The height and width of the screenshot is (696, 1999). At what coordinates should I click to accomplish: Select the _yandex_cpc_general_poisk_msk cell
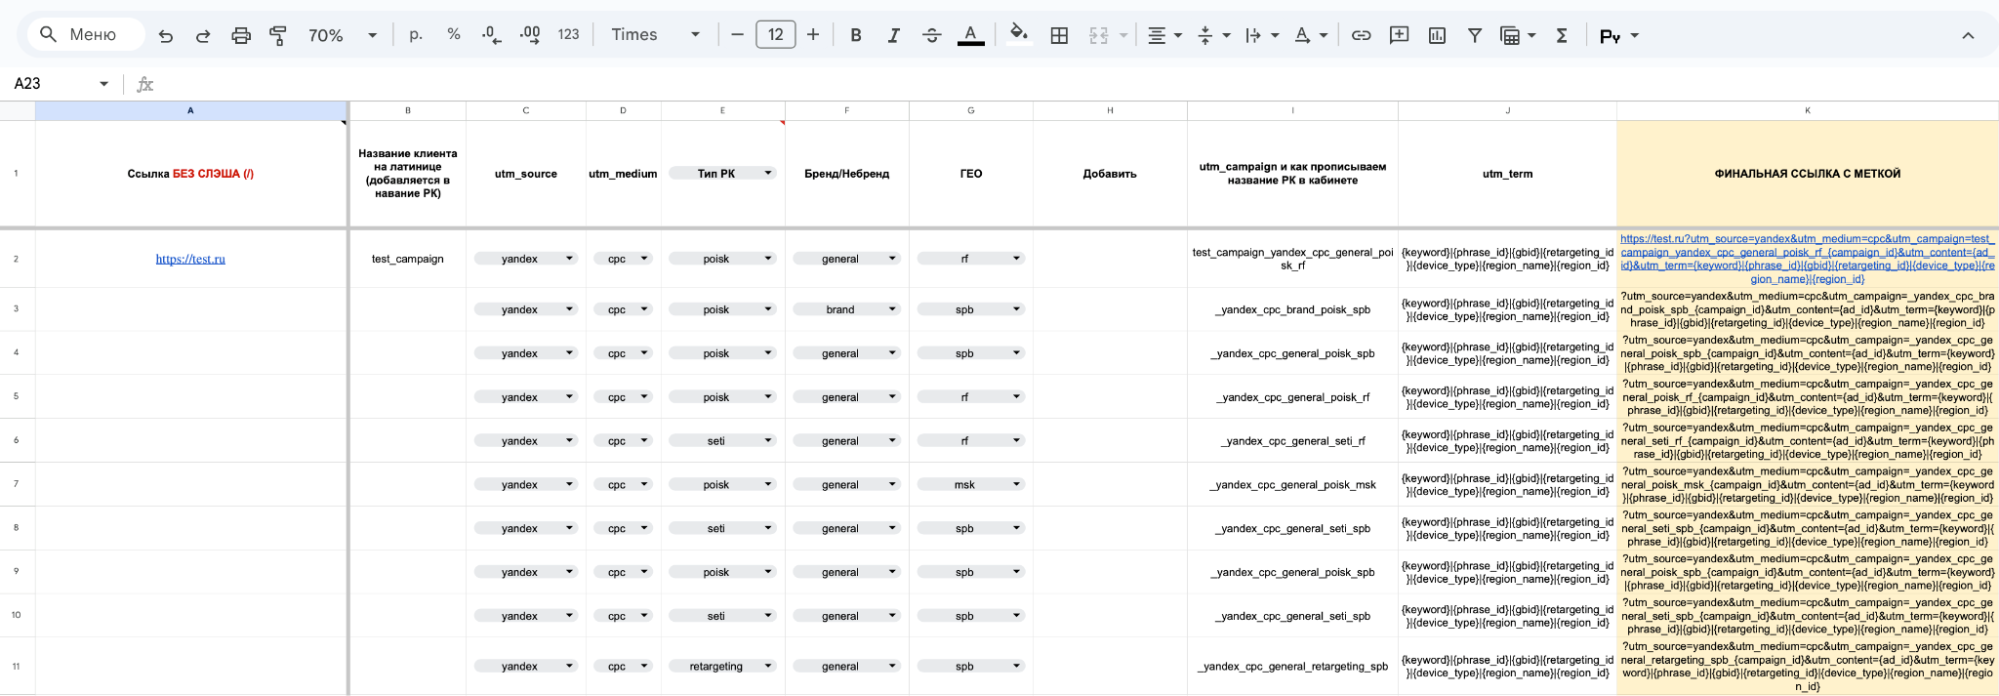click(1293, 485)
